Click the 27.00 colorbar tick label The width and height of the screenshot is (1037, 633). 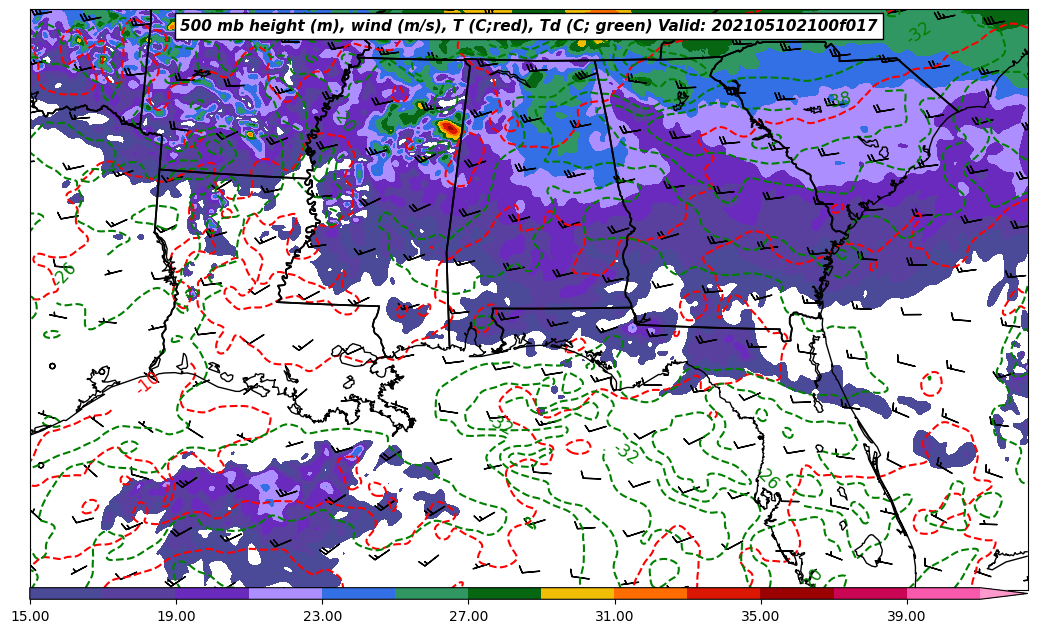[x=468, y=616]
